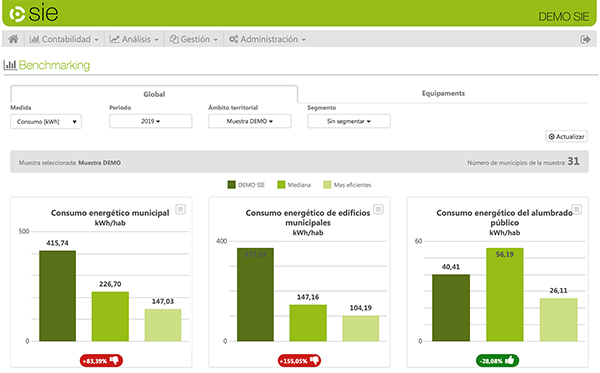
Task: Open chart menu for Consumo energético municipal
Action: point(181,209)
